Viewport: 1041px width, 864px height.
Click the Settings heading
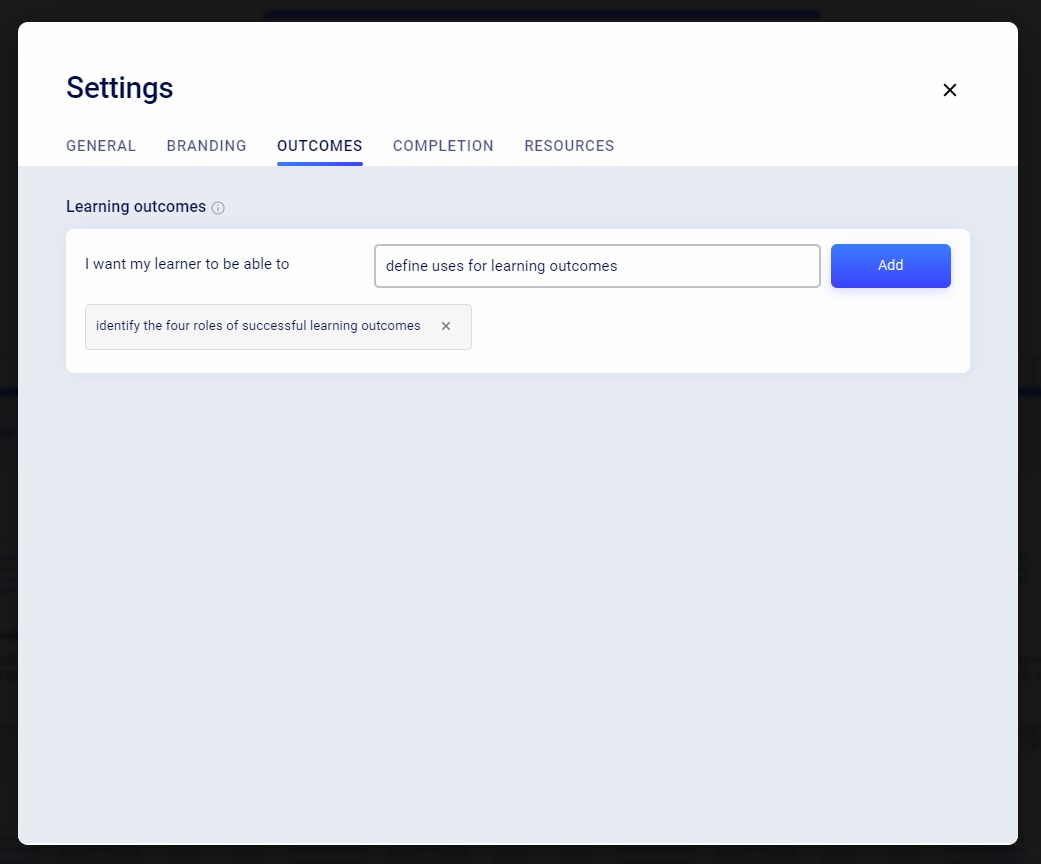(x=119, y=88)
